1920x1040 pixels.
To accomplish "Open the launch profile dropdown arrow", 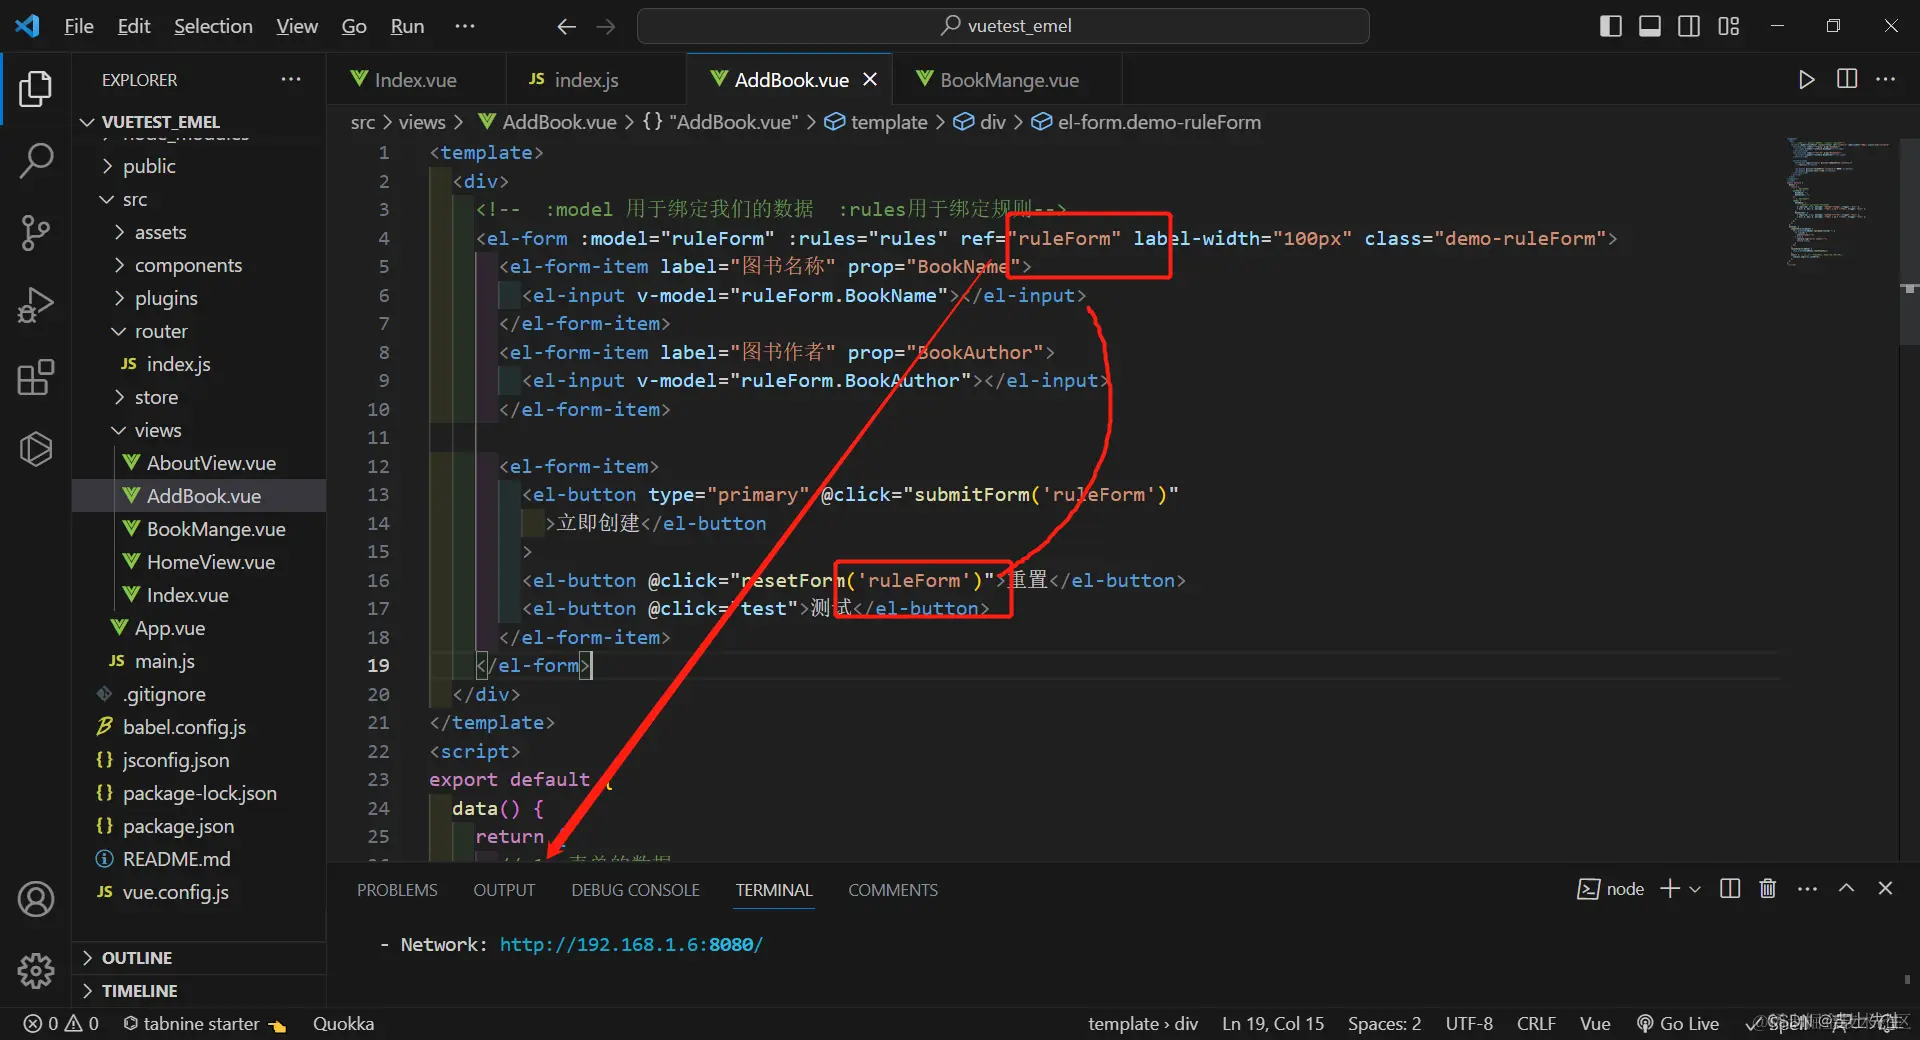I will click(x=1695, y=888).
